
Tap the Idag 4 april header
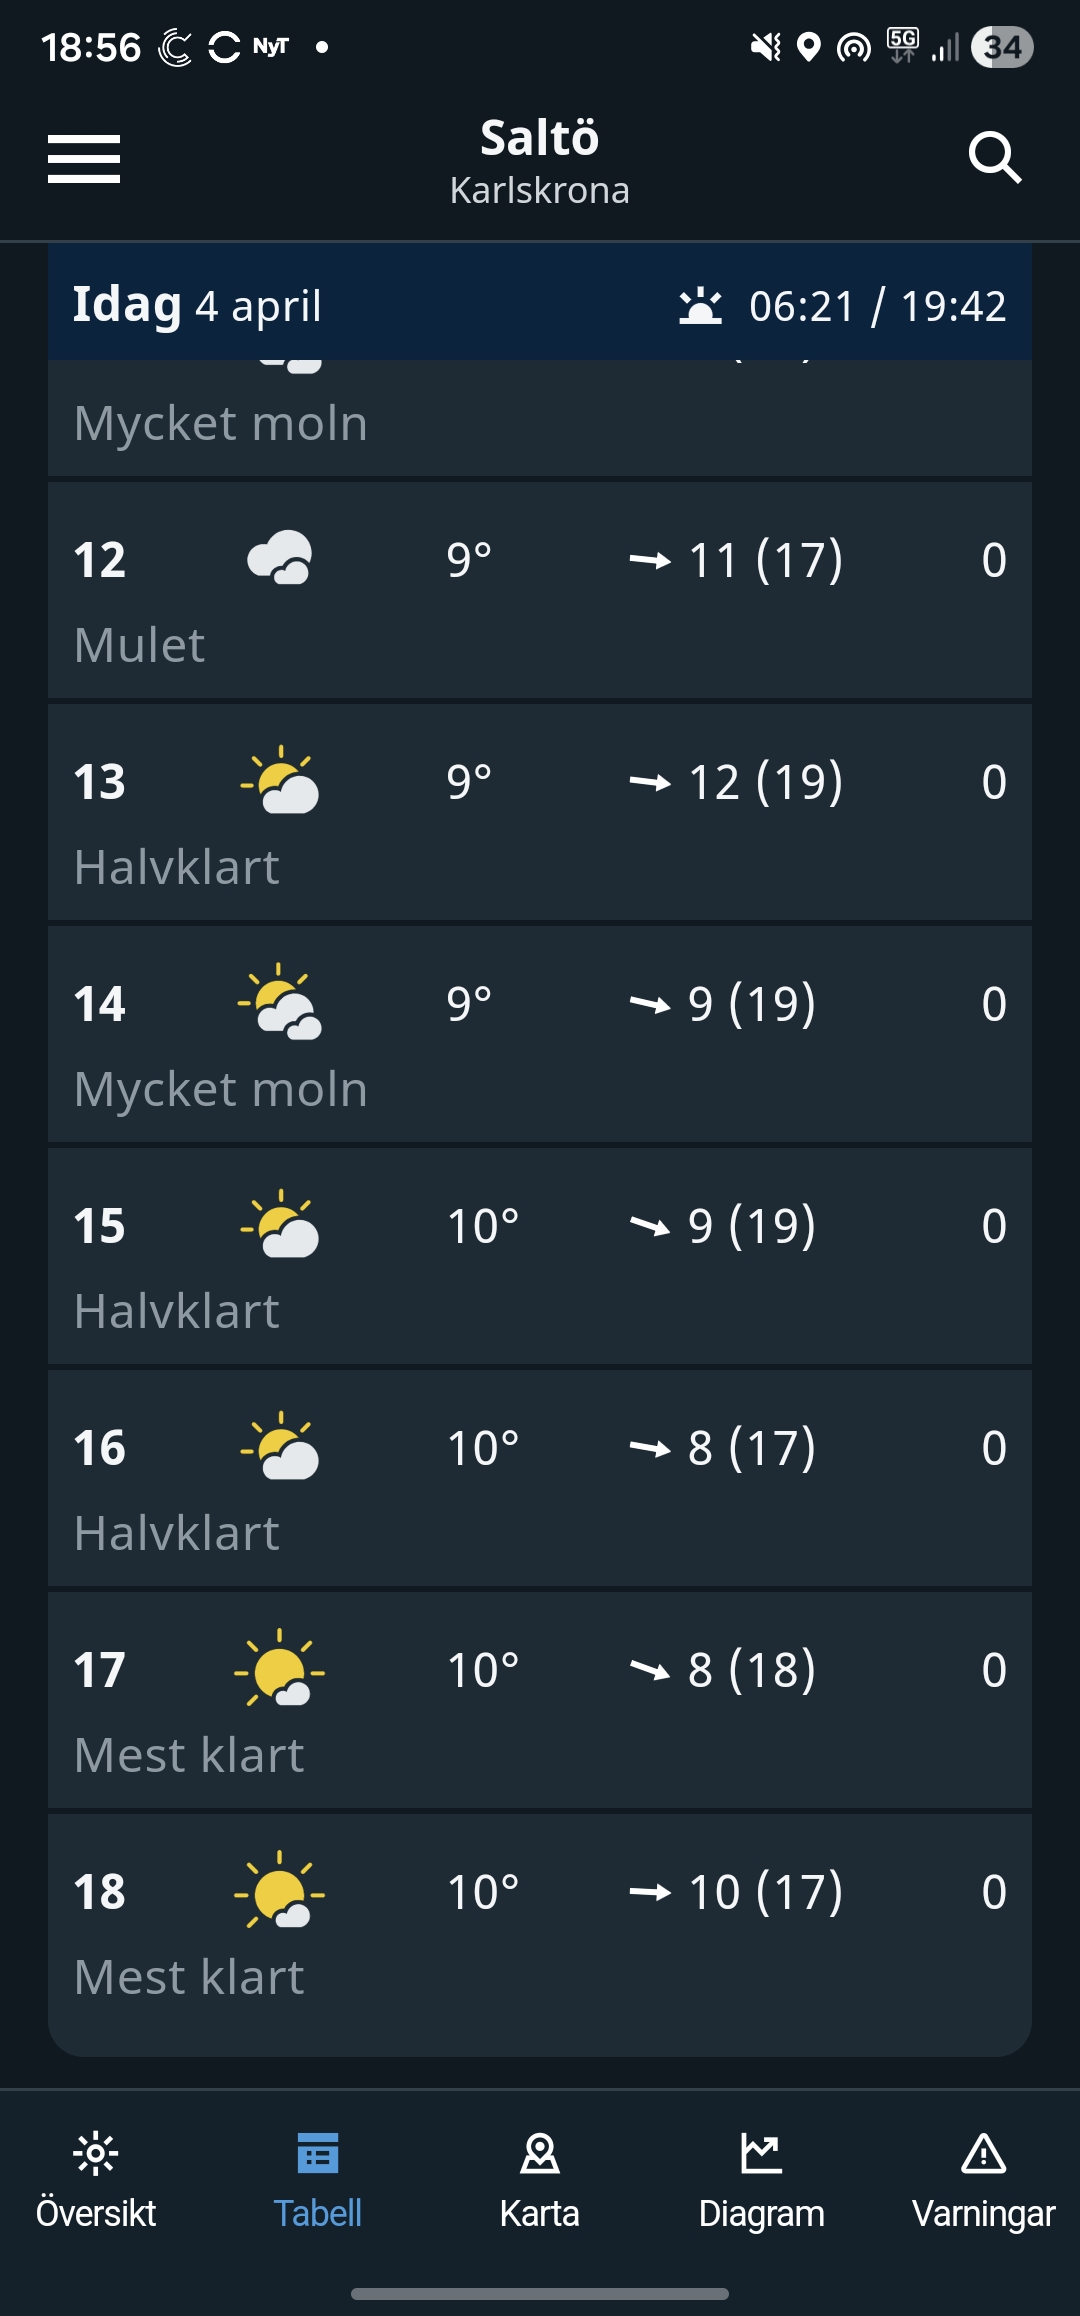(x=198, y=305)
